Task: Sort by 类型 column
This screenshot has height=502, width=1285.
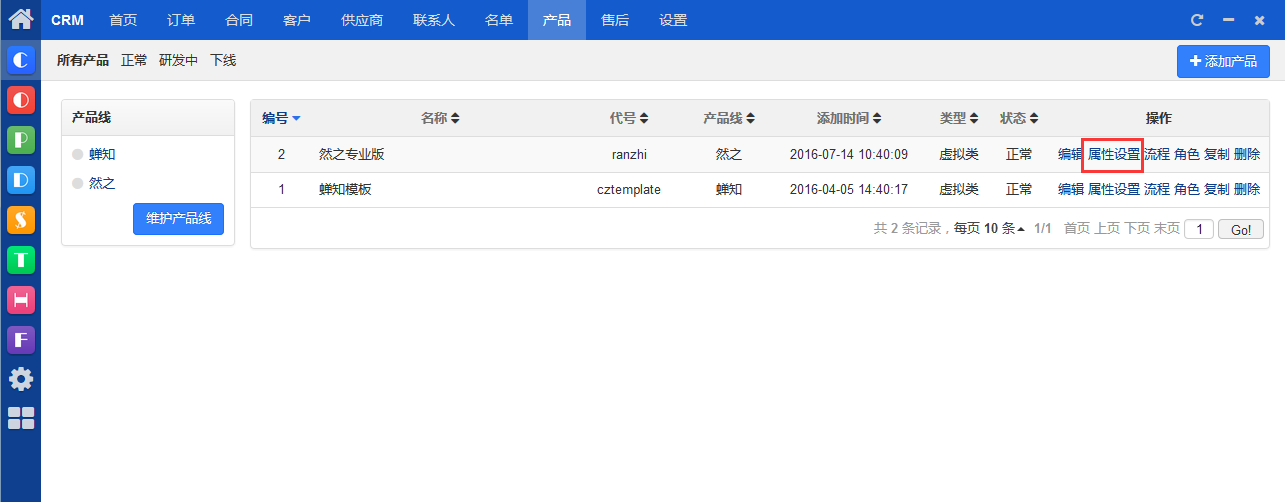Action: pyautogui.click(x=959, y=118)
